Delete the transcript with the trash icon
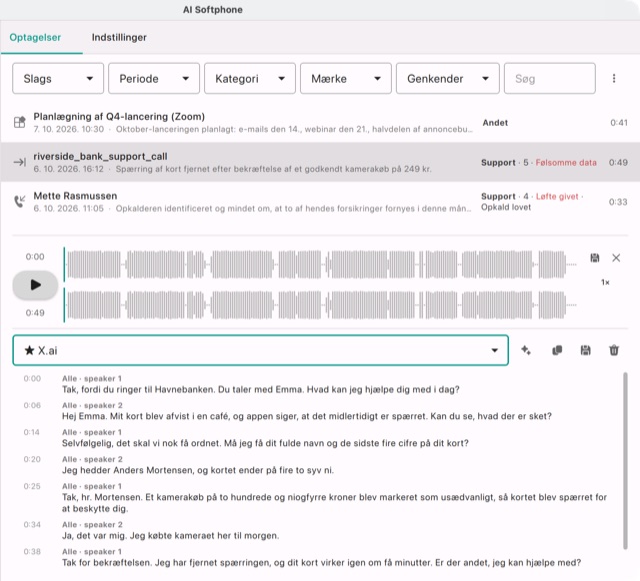 614,350
